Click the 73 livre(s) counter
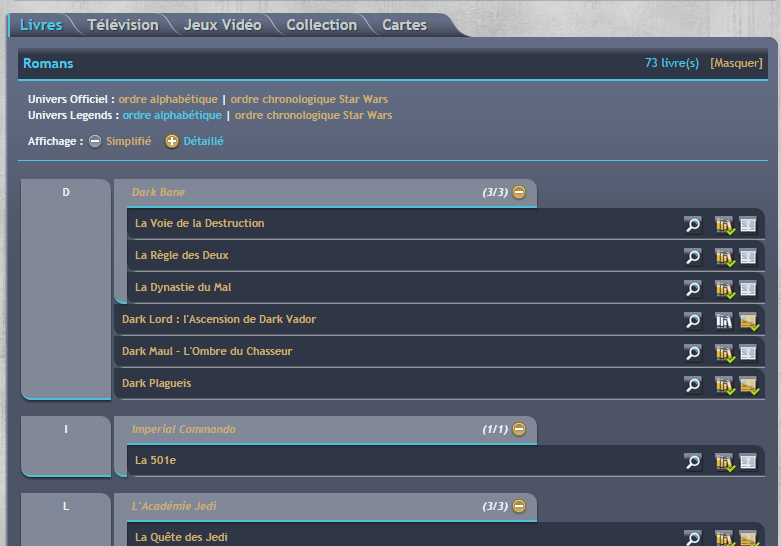Screen dimensions: 781x546 (x=672, y=63)
